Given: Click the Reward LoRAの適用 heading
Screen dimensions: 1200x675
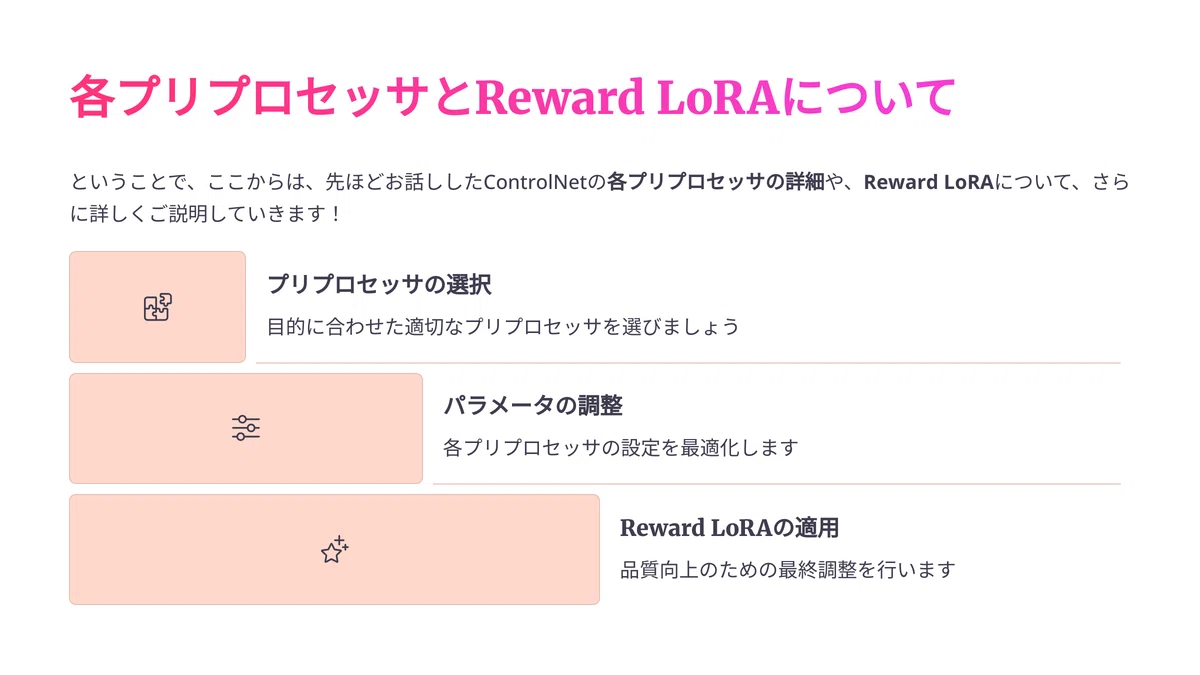Looking at the screenshot, I should pos(729,527).
